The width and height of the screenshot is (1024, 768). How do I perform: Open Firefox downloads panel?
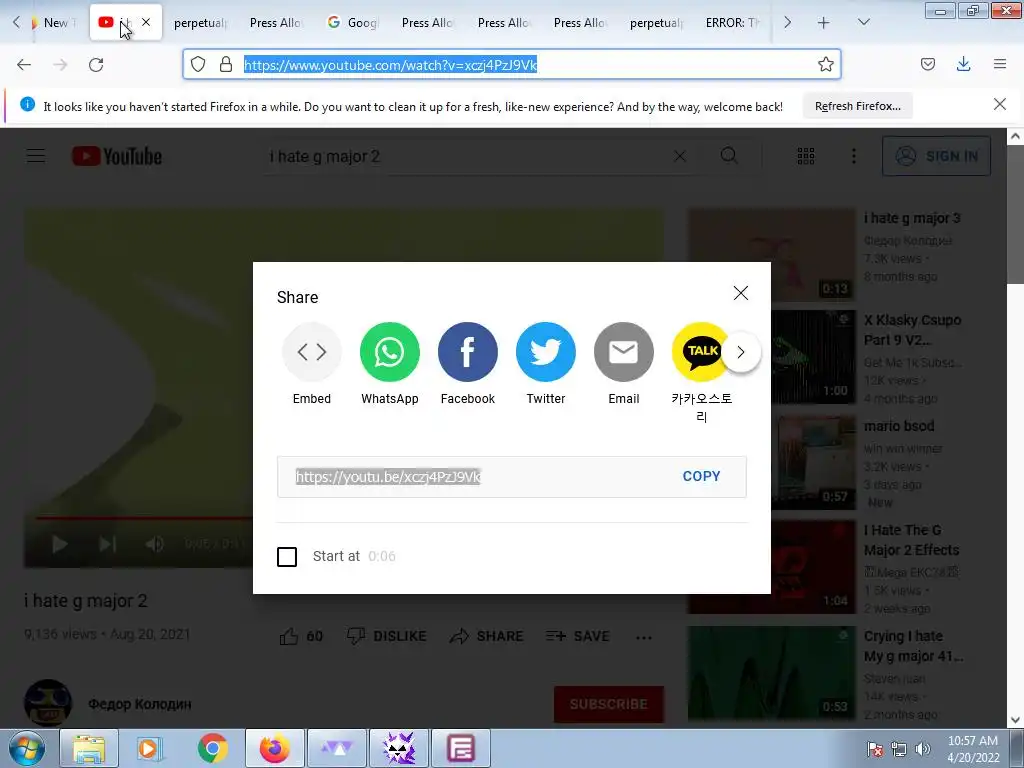[963, 64]
